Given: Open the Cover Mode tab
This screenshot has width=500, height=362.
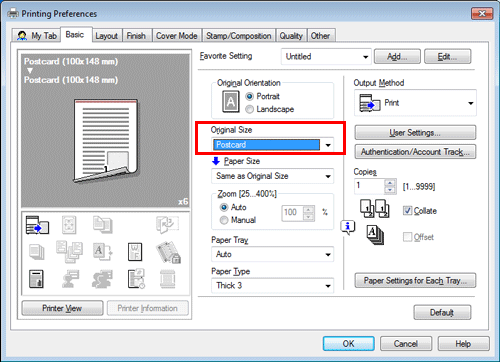Looking at the screenshot, I should coord(177,36).
